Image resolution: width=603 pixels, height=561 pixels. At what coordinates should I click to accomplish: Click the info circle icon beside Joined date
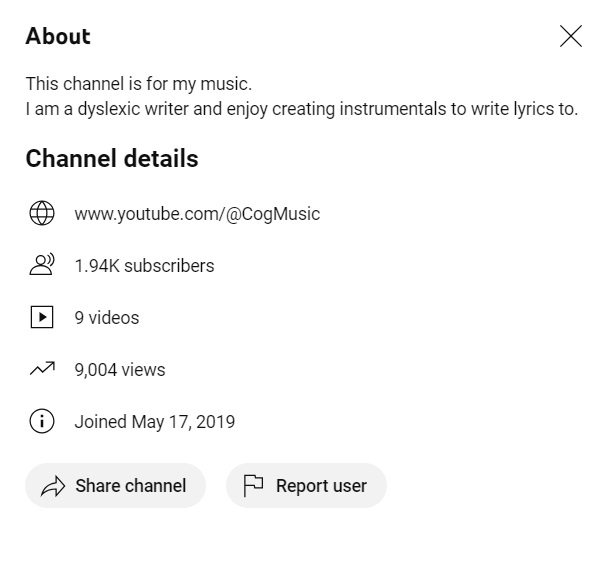(42, 421)
